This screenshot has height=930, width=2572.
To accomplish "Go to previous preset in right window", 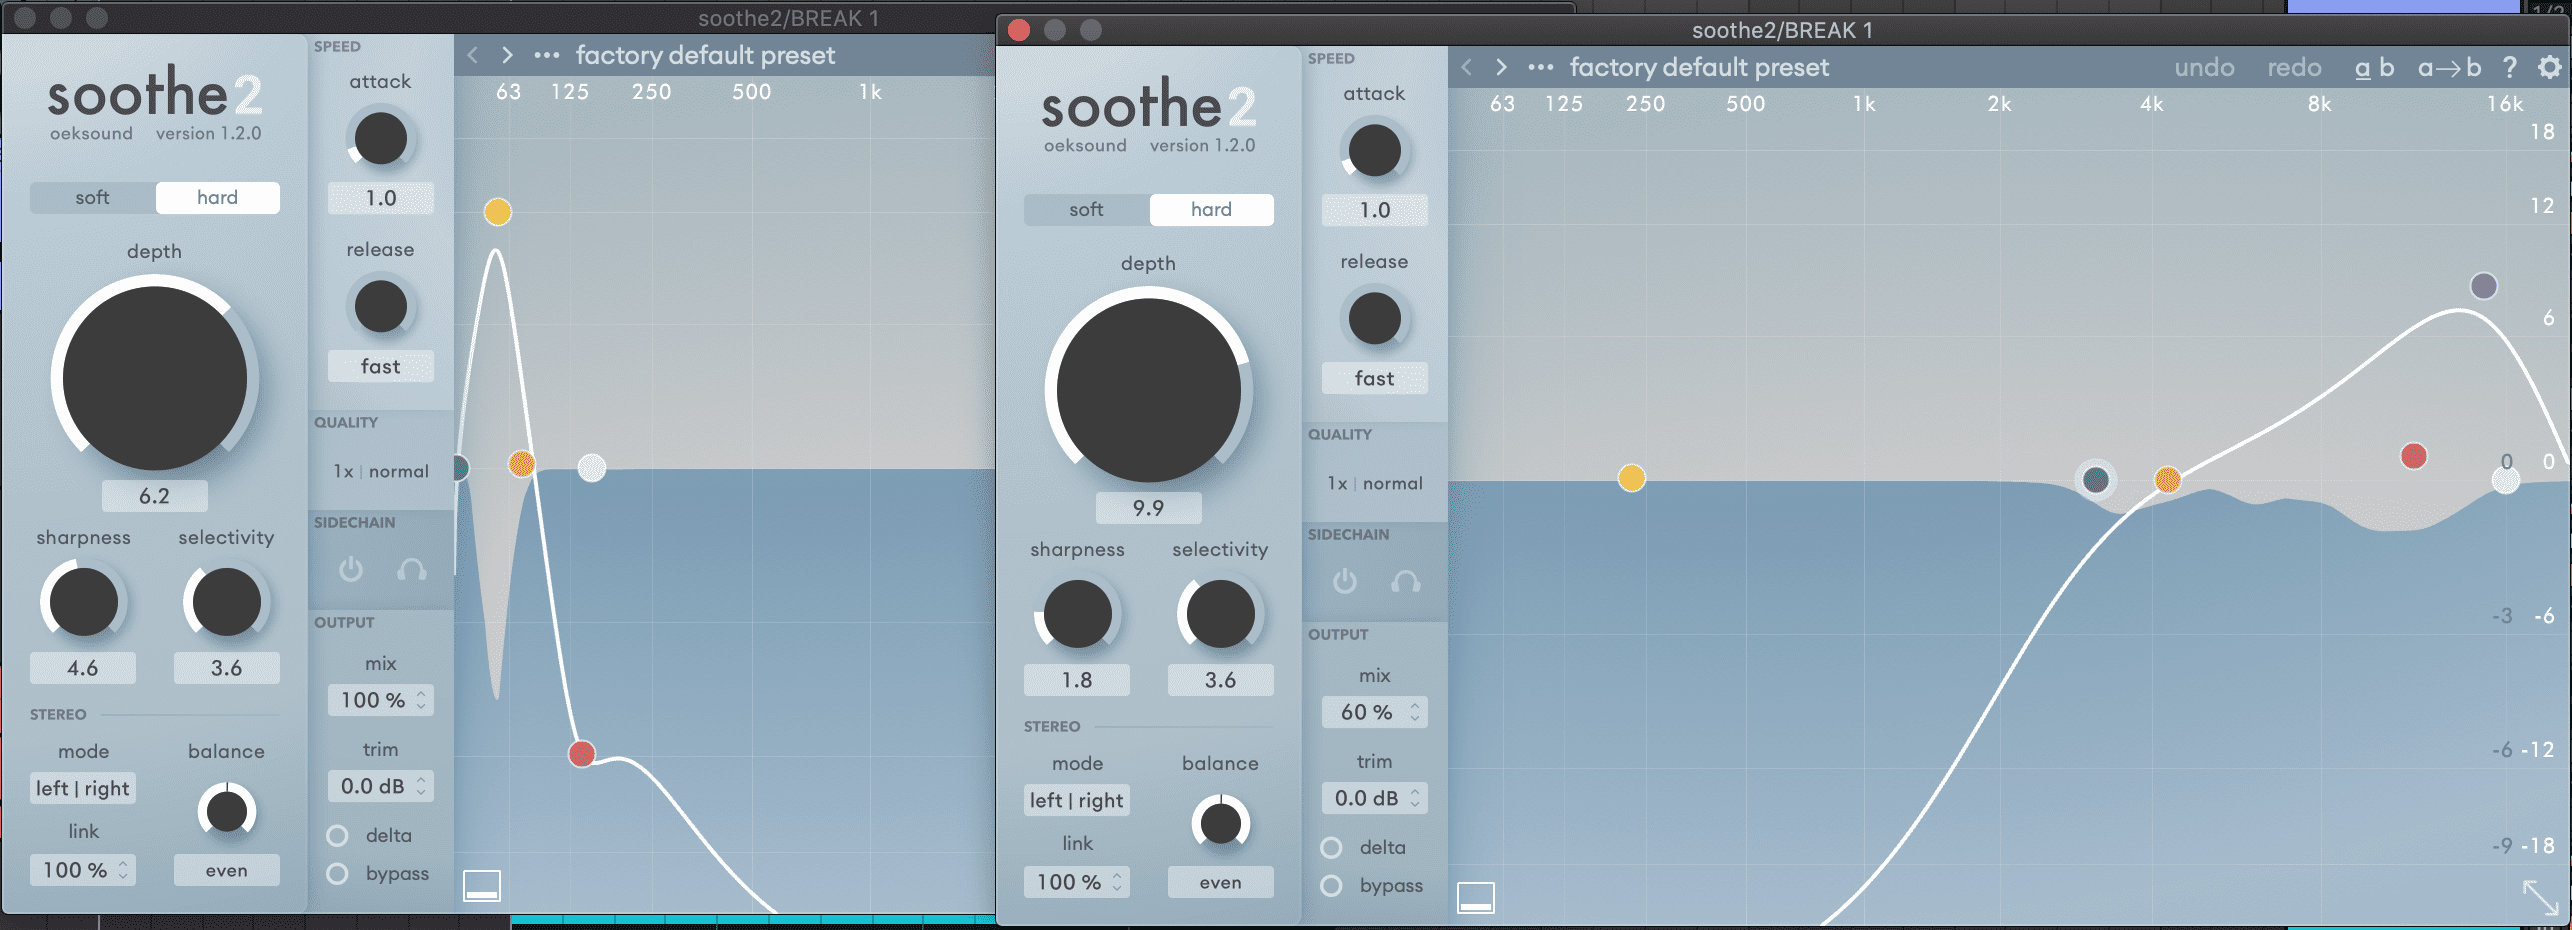I will click(x=1466, y=67).
